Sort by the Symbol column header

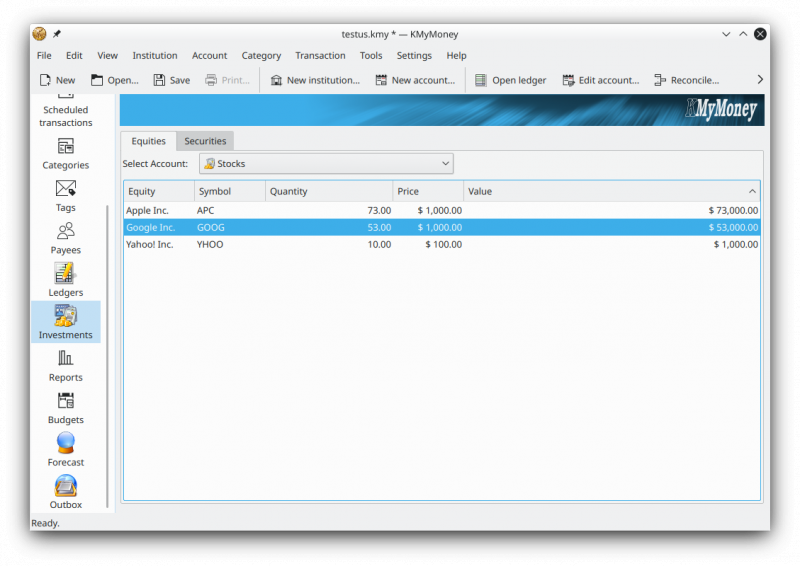(230, 191)
